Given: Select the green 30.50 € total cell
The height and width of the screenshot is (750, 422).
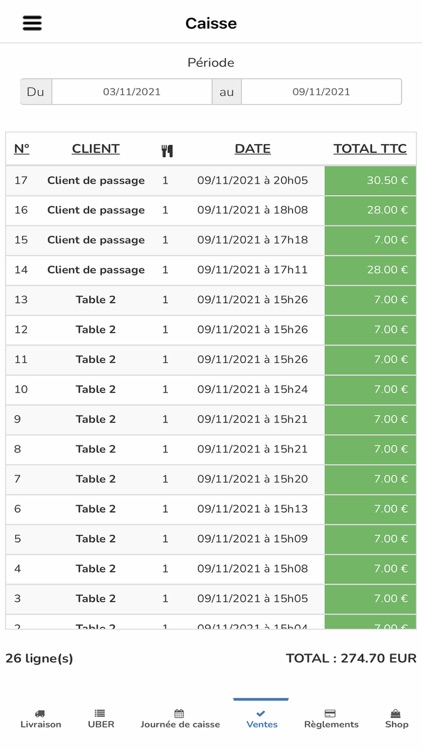Looking at the screenshot, I should 370,180.
